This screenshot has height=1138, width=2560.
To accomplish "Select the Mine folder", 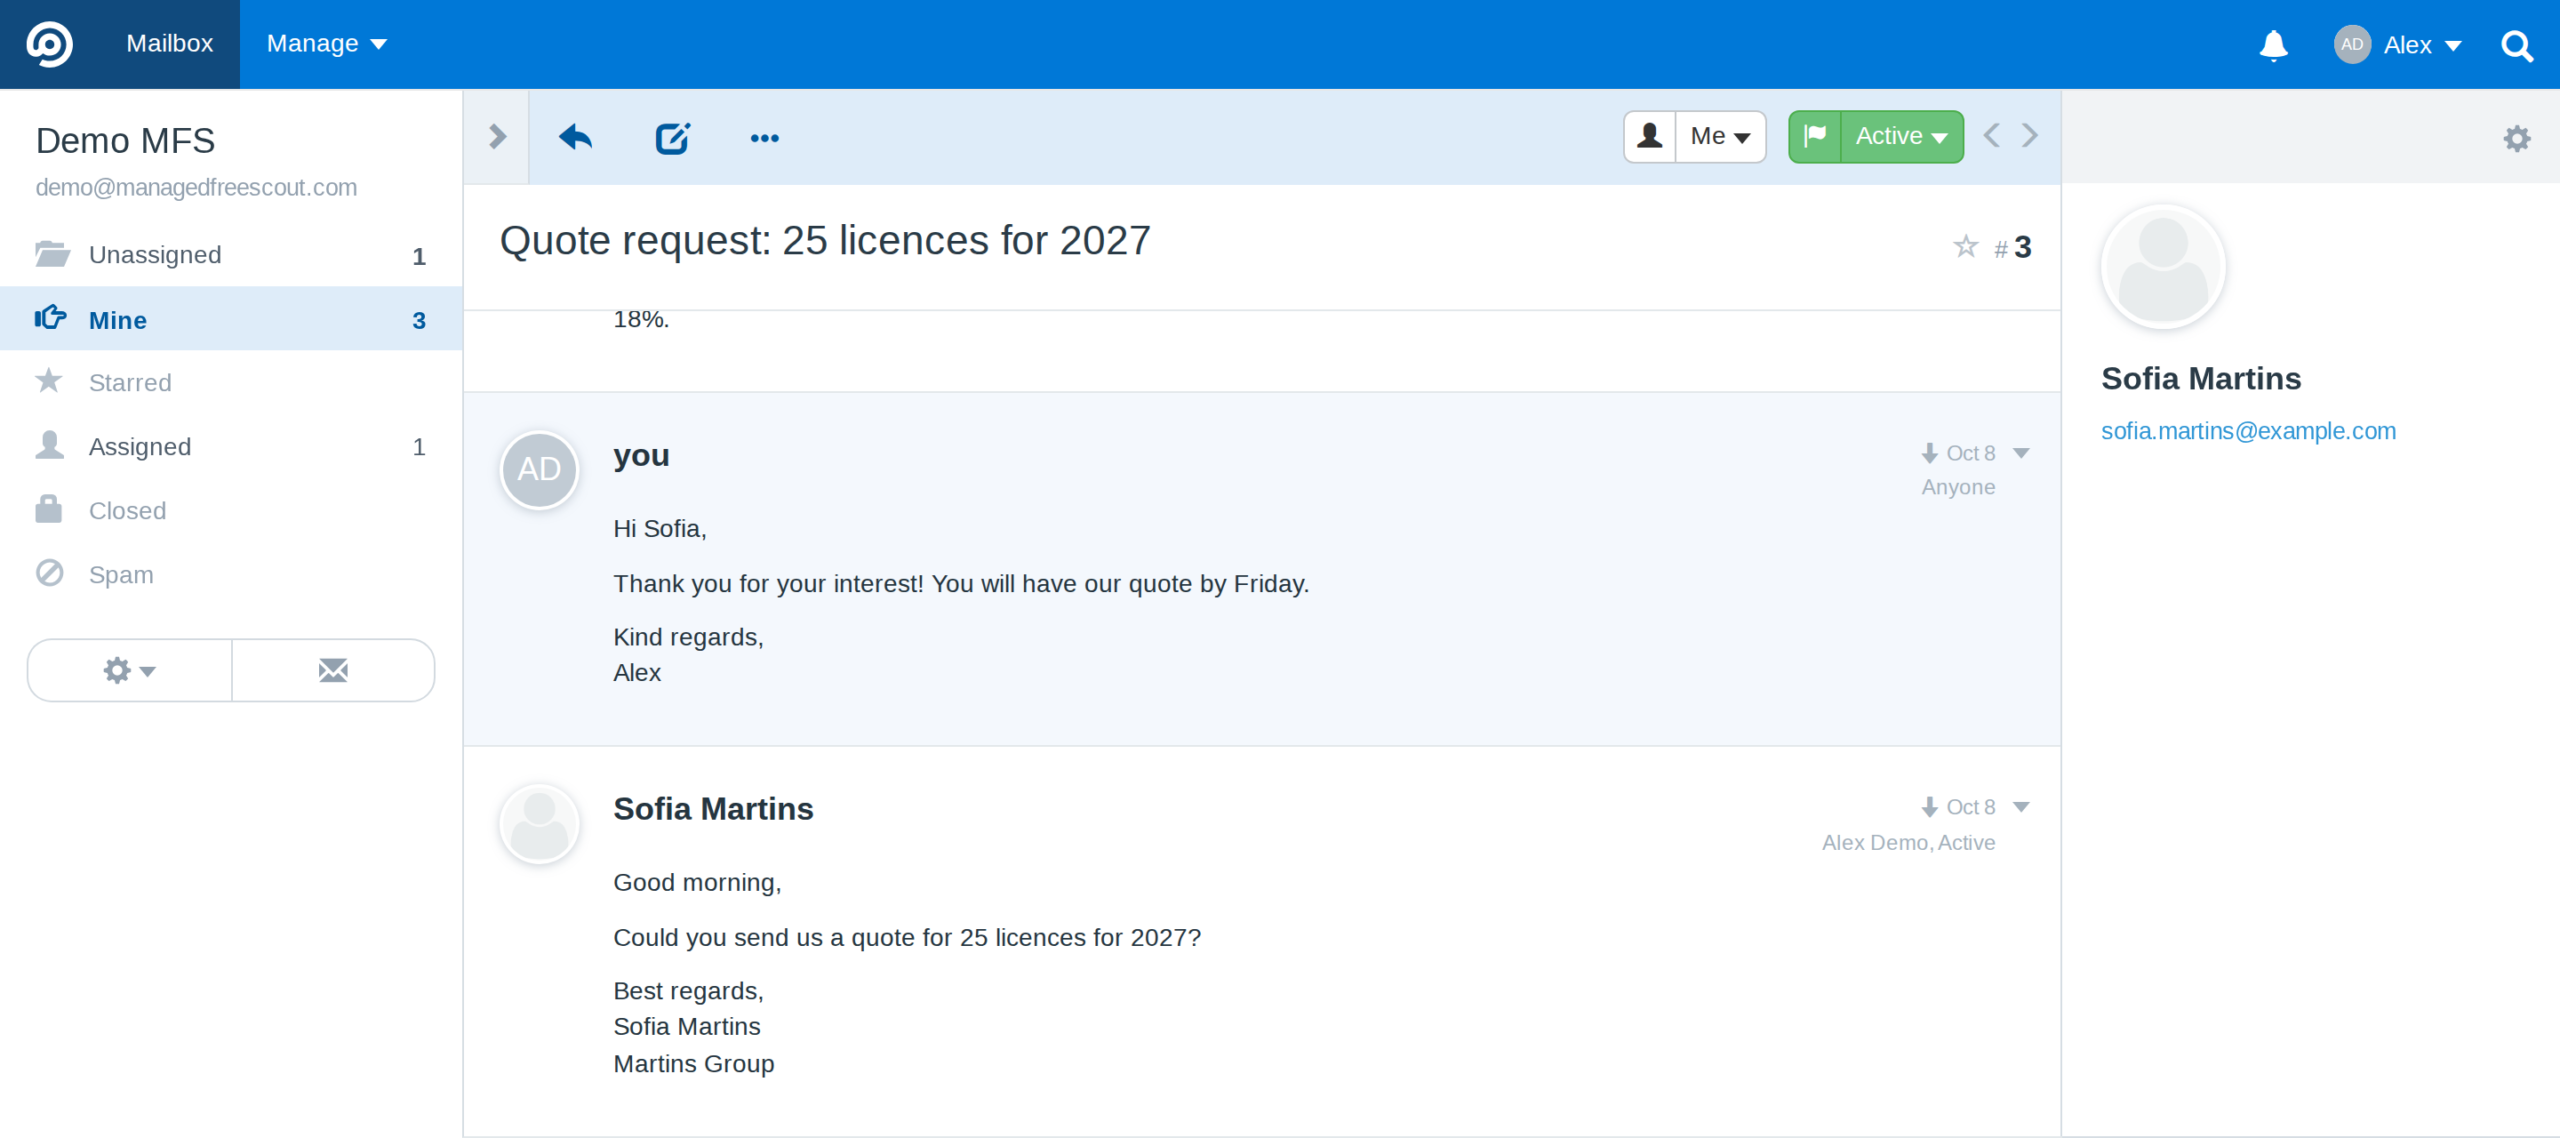I will tap(231, 319).
